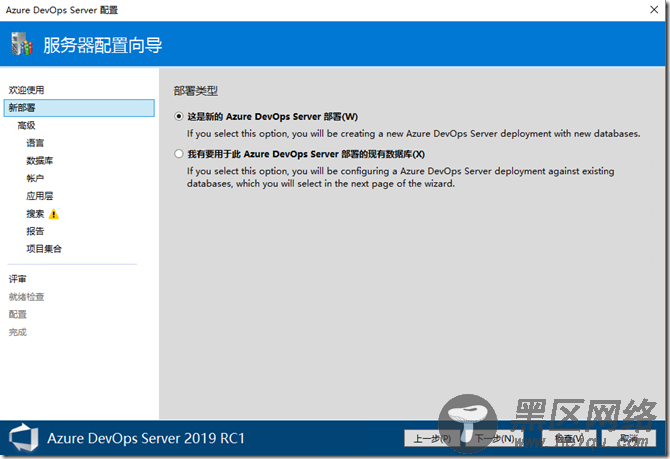Click 服务器配置向导 title text

pos(103,45)
